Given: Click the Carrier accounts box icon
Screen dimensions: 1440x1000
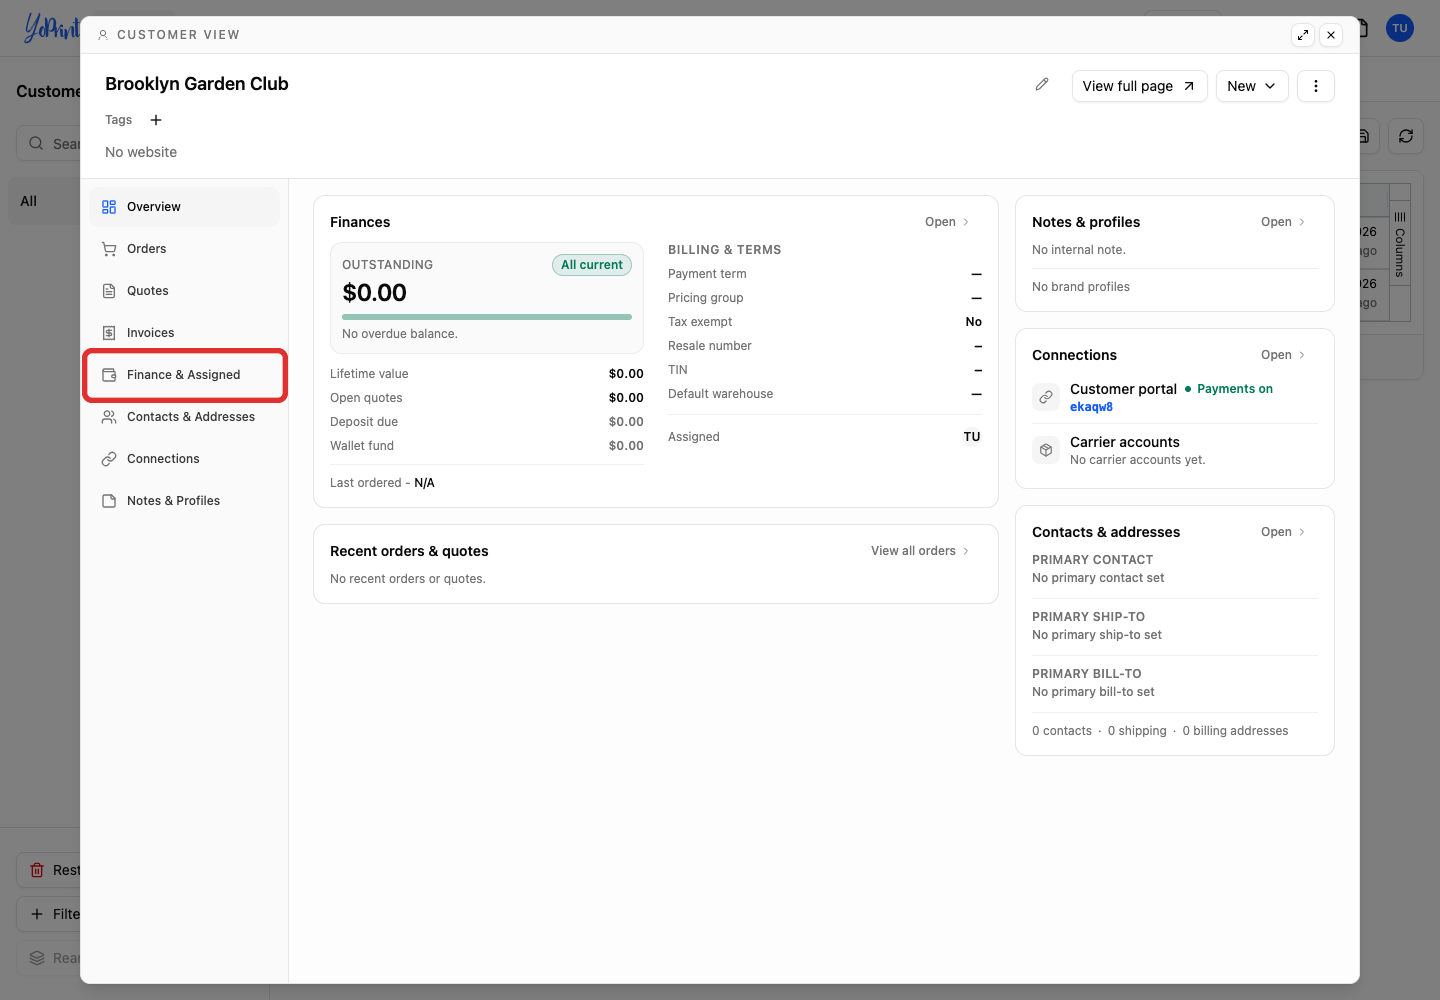Looking at the screenshot, I should click(1046, 450).
